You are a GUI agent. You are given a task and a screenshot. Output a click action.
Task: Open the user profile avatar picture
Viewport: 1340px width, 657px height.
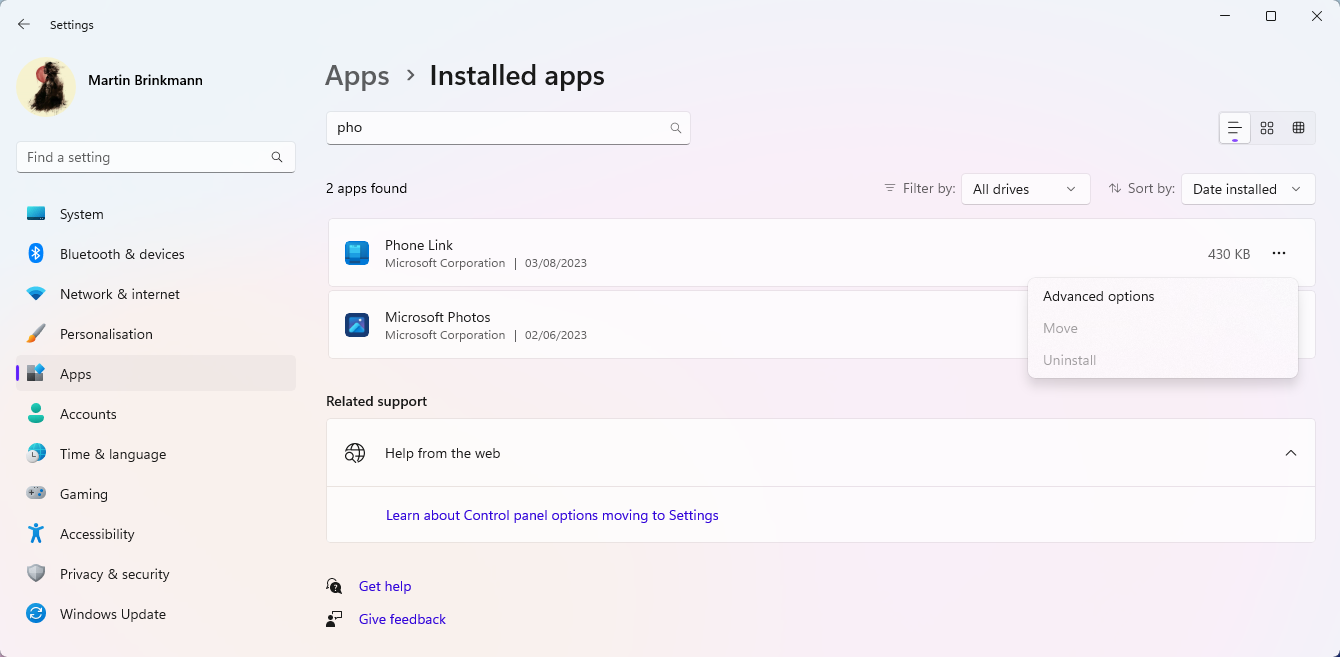point(46,87)
